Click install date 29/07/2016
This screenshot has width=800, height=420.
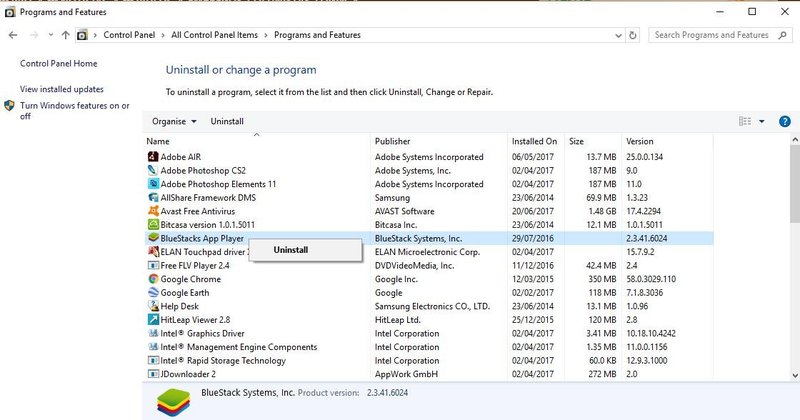(x=533, y=238)
